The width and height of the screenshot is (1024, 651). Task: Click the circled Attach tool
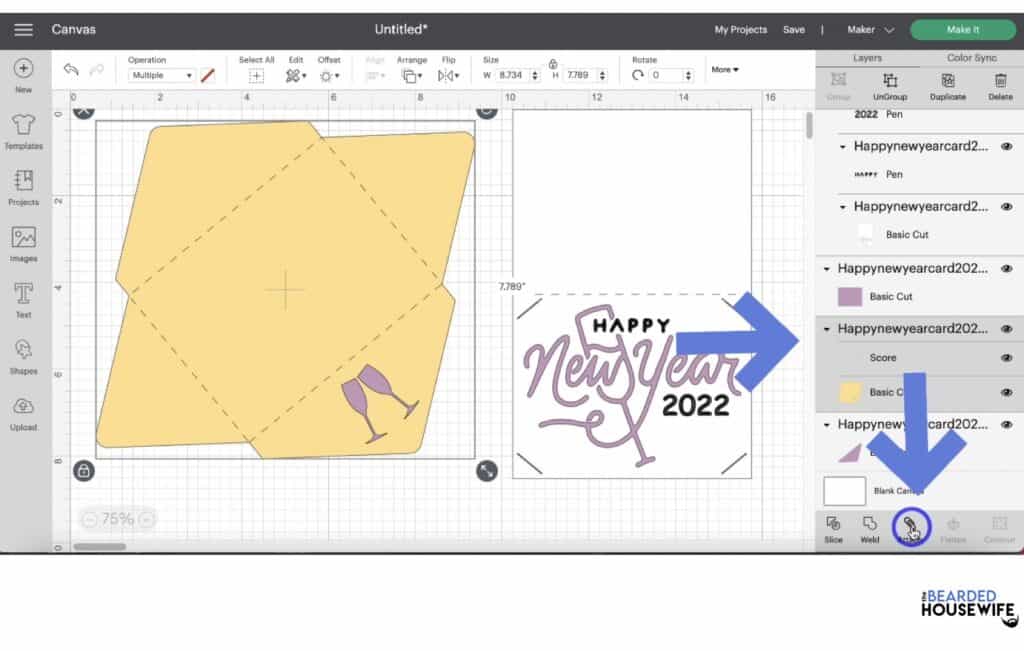tap(909, 527)
